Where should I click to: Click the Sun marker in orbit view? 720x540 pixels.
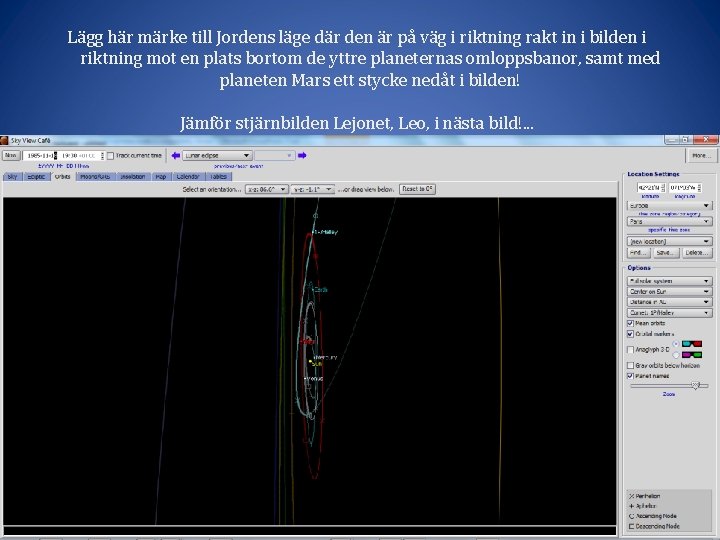[310, 363]
